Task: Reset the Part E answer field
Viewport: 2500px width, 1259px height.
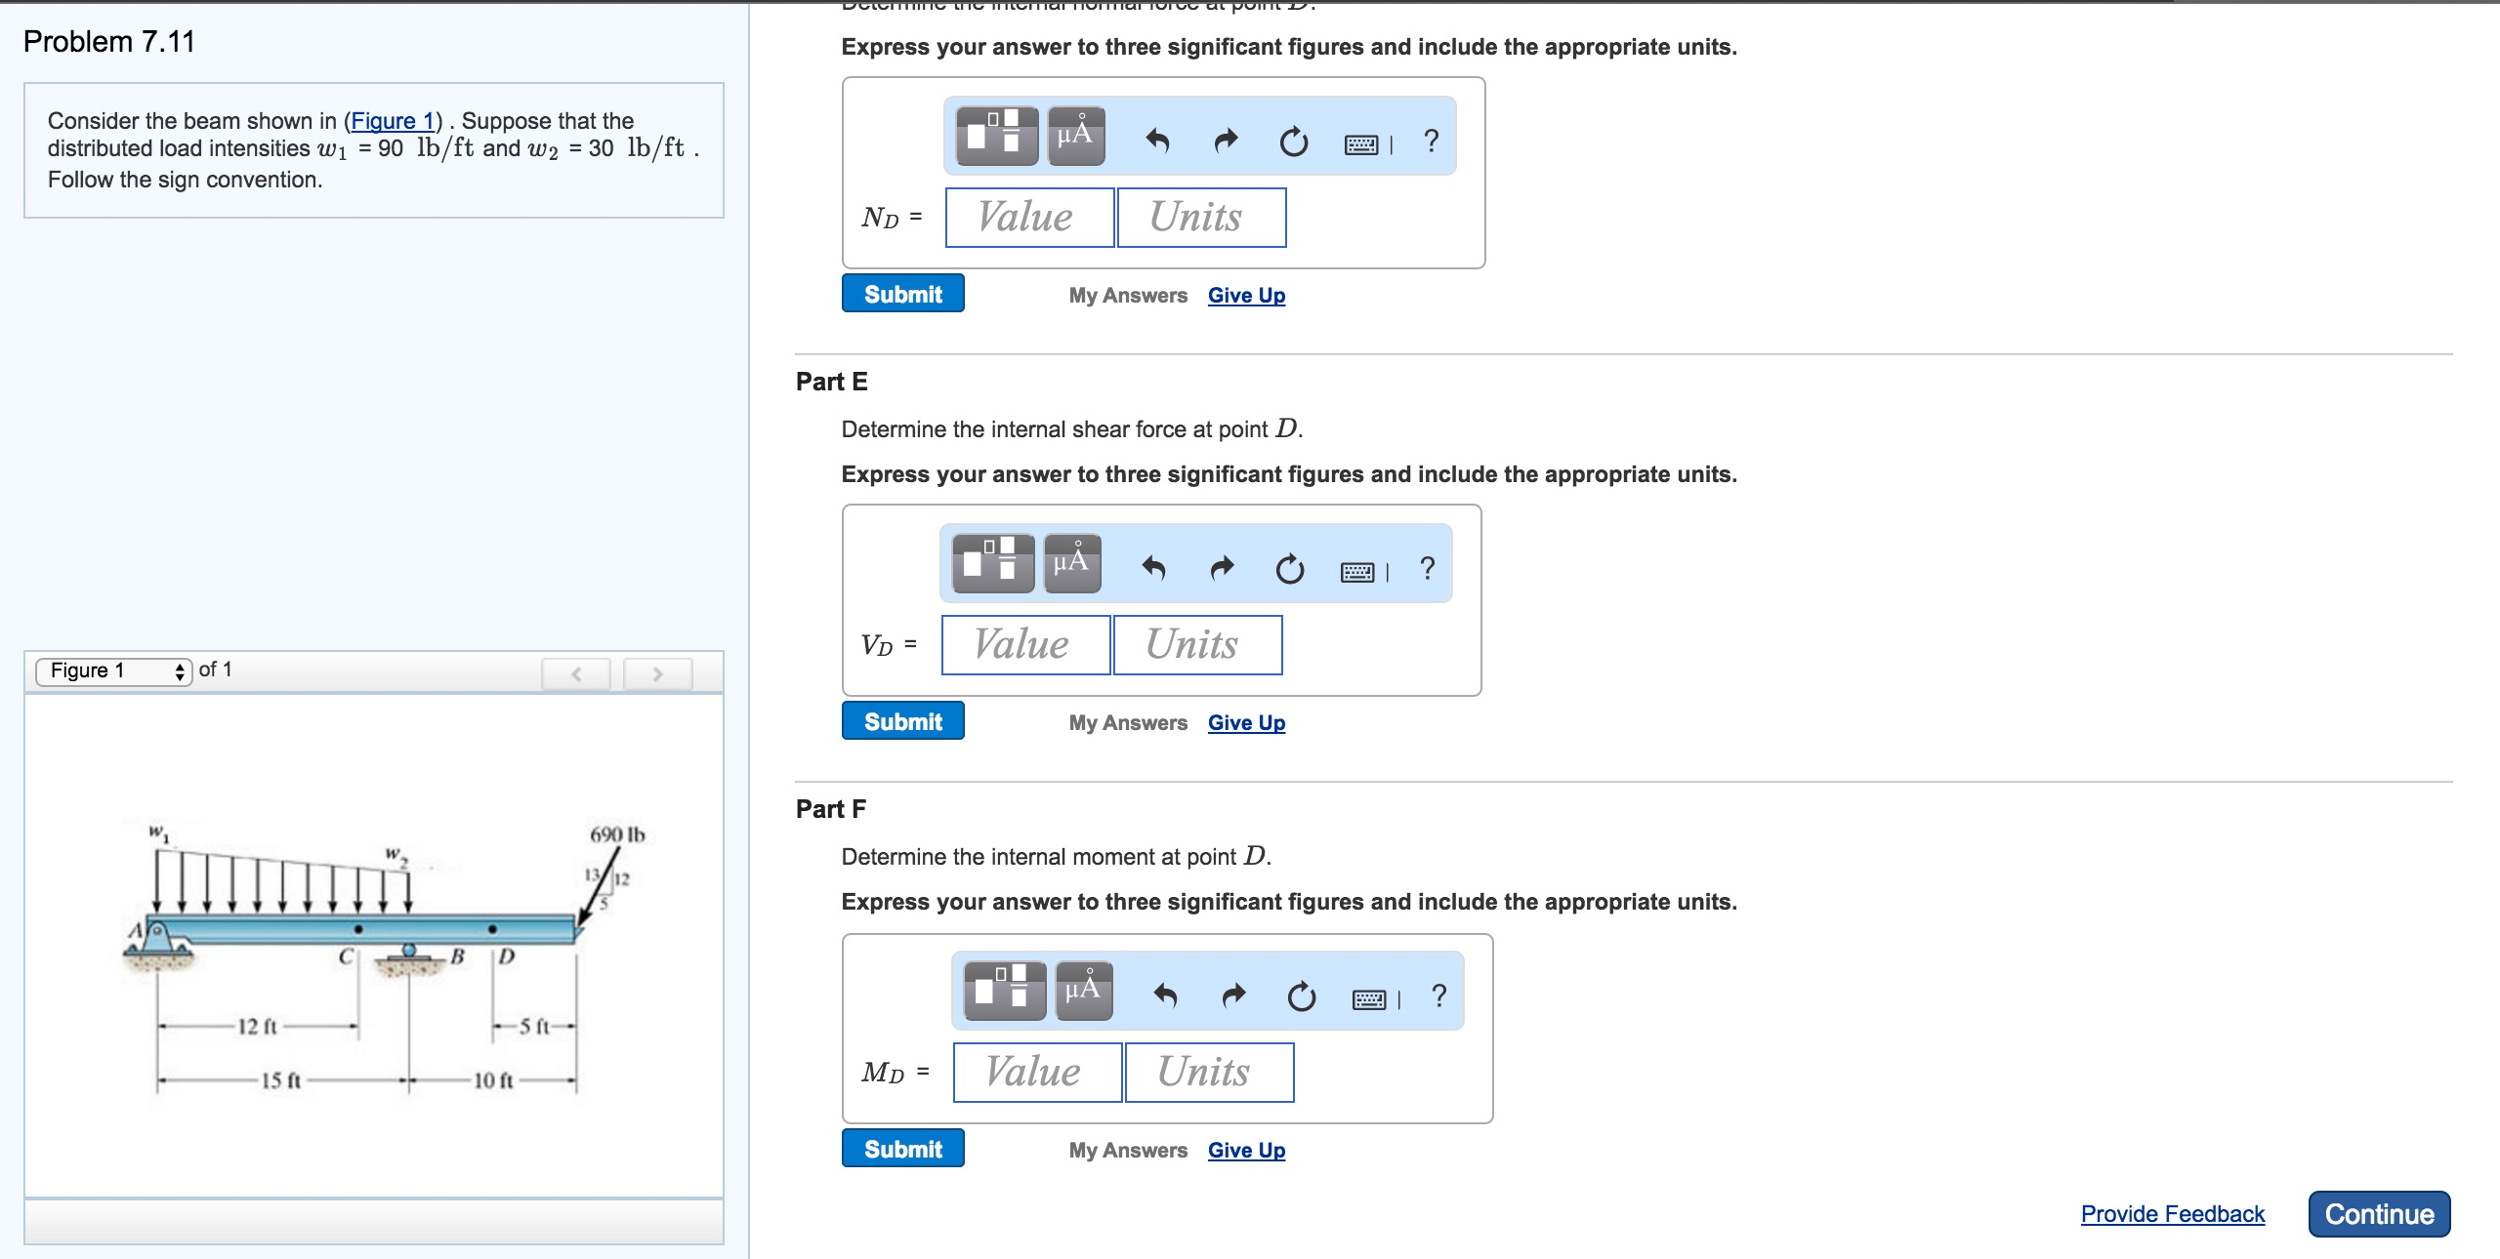Action: (x=1288, y=568)
